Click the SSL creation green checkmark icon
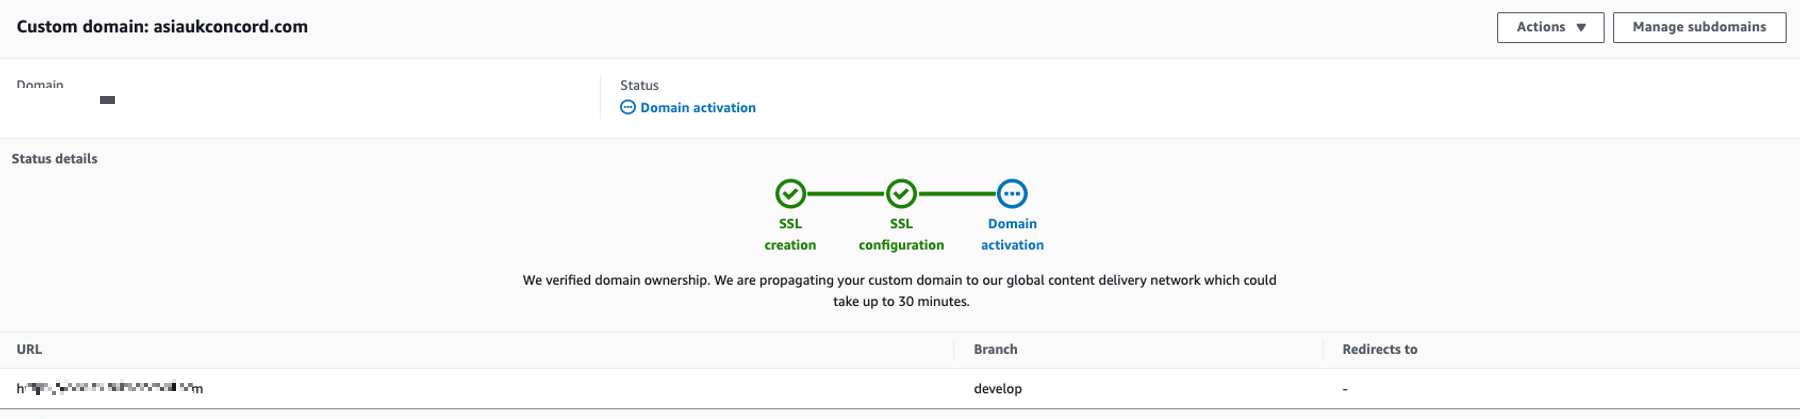Screen dimensions: 1800x419 [x=790, y=193]
